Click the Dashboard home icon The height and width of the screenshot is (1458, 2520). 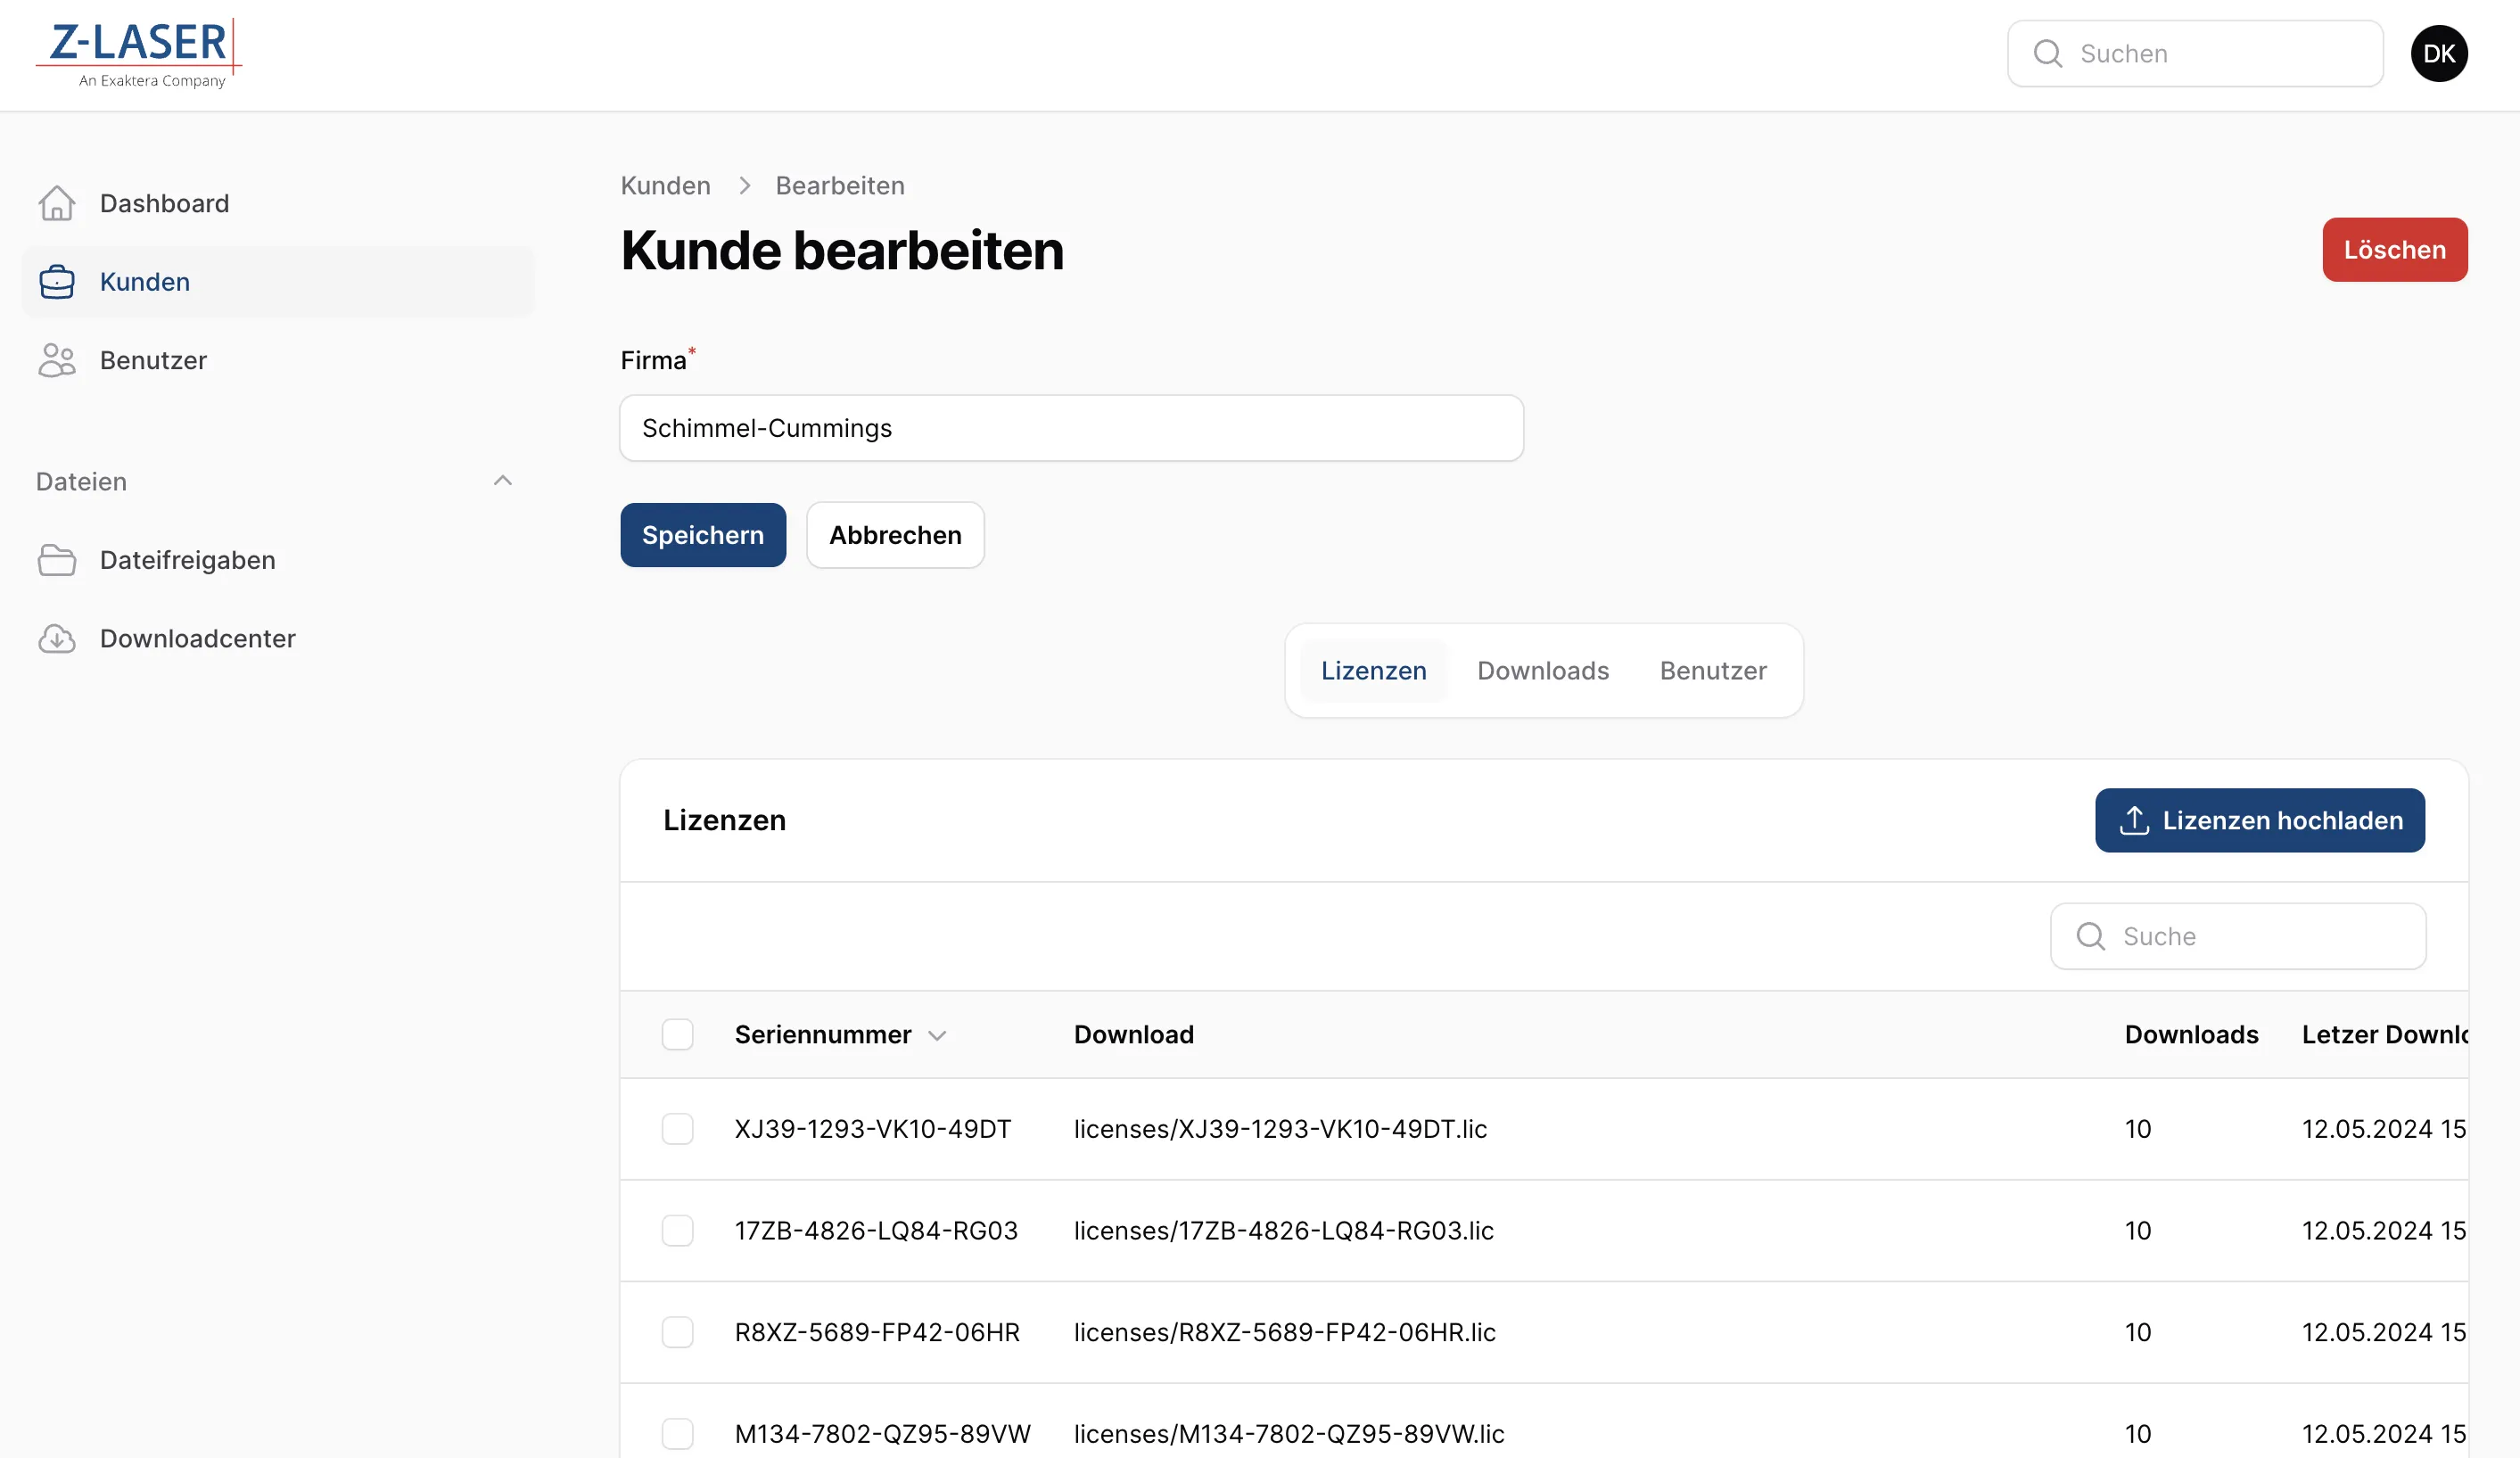tap(57, 203)
